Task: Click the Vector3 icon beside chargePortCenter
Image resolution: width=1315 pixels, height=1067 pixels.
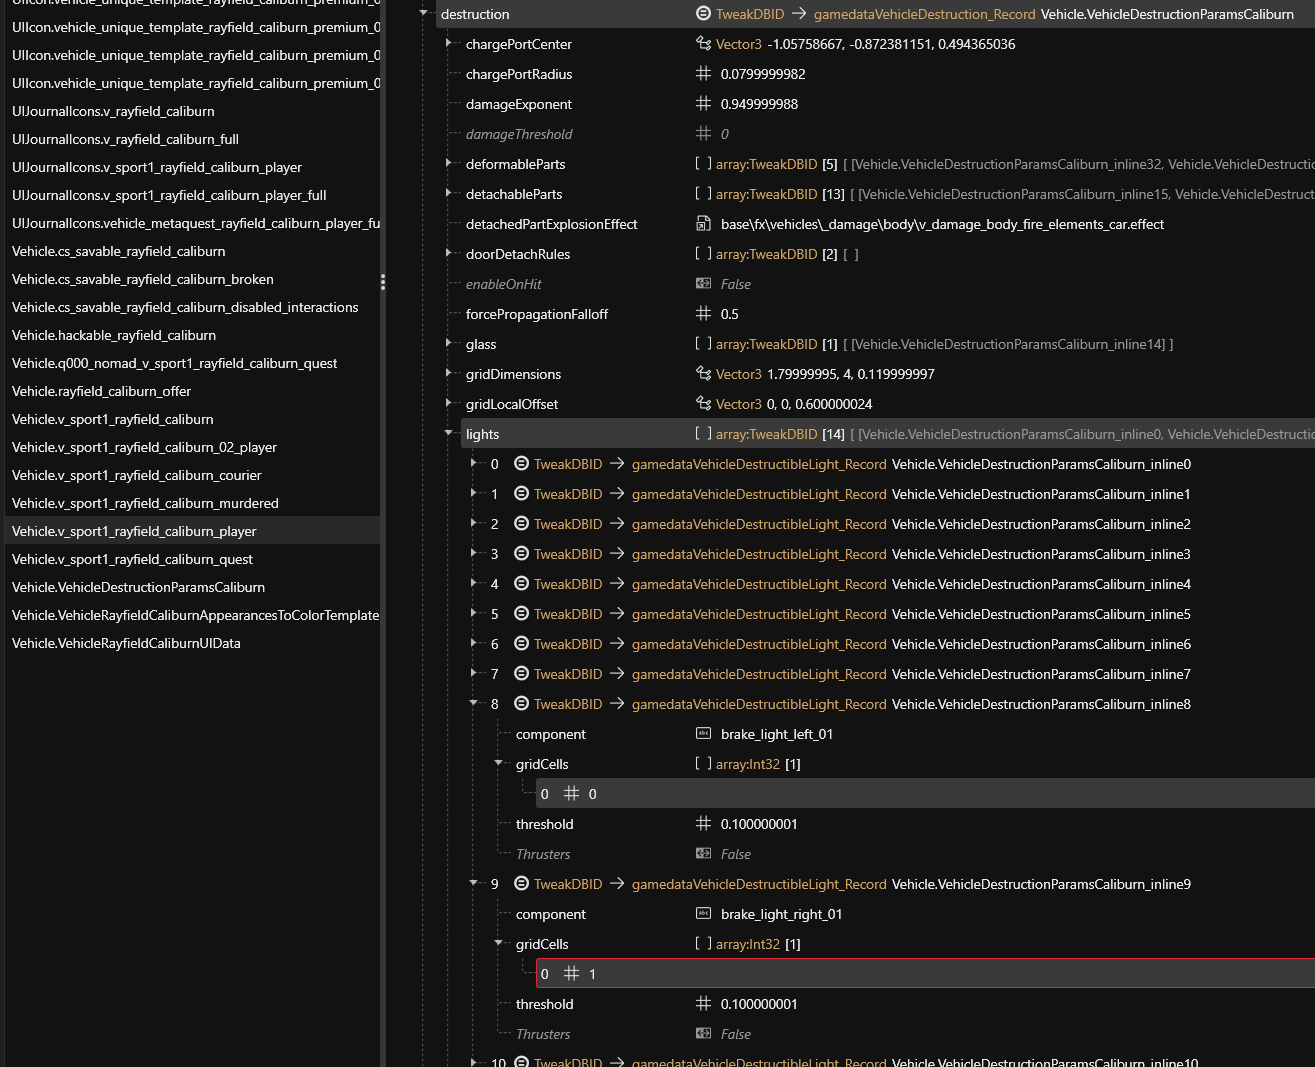Action: click(x=703, y=44)
